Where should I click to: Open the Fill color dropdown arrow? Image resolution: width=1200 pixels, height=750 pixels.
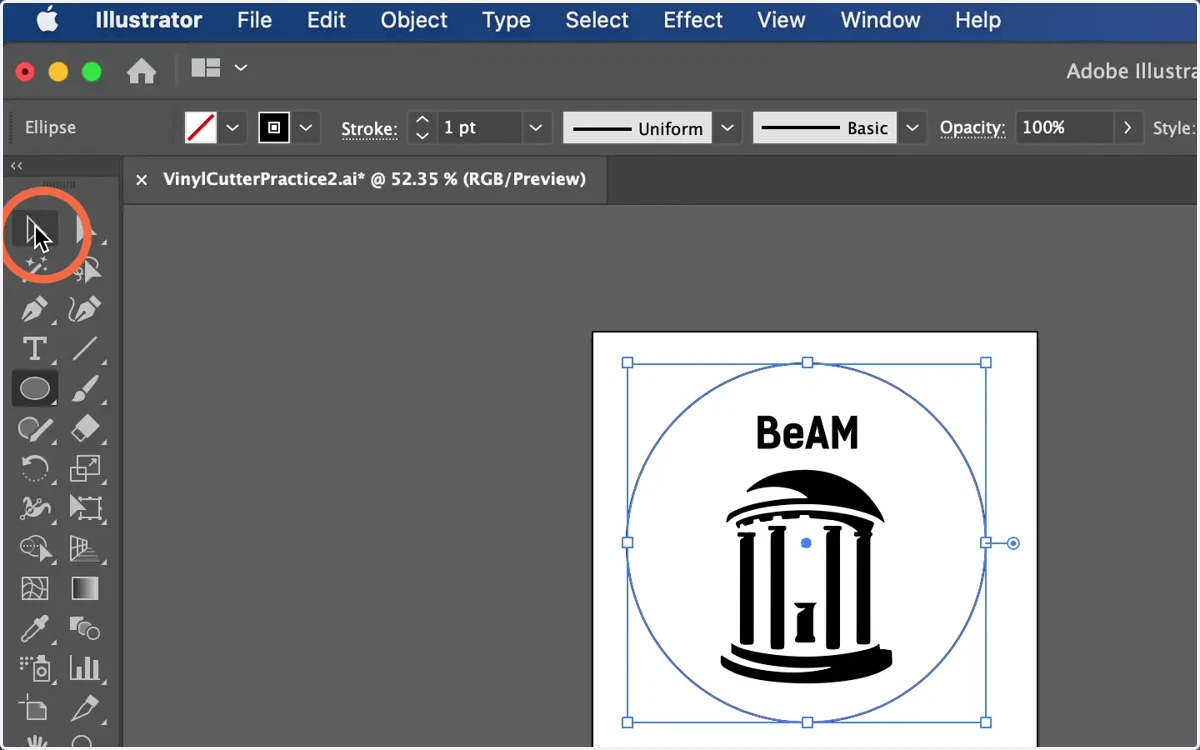click(x=233, y=128)
